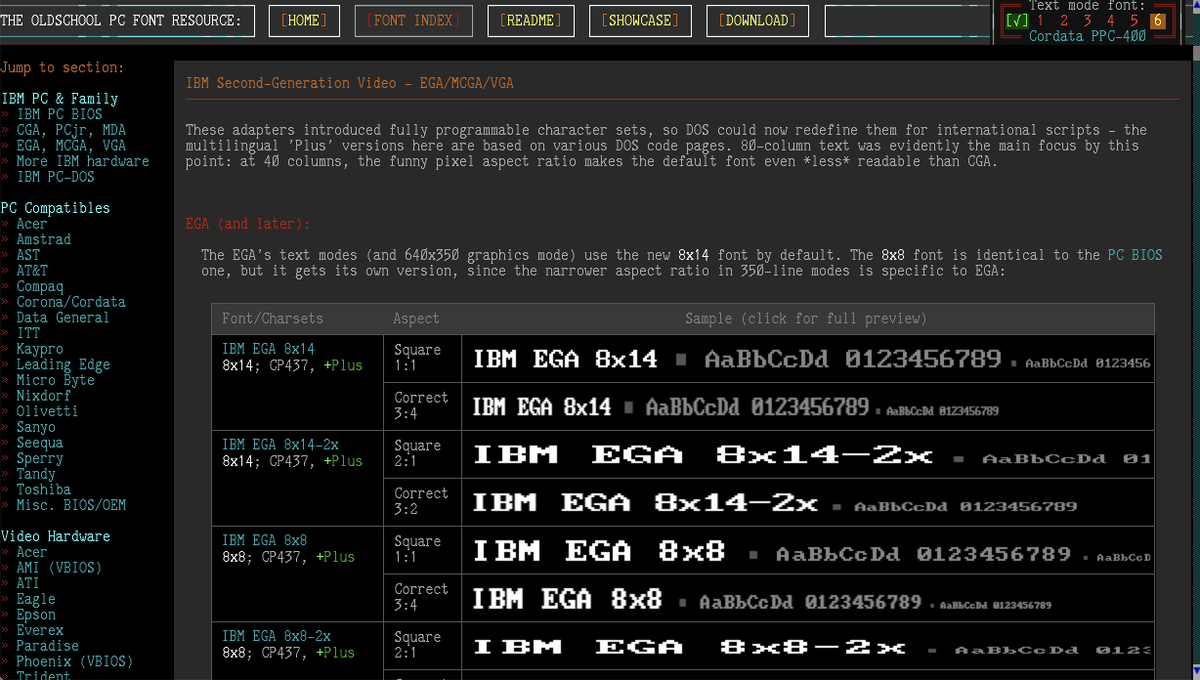Preview IBM EGA 8x14-2x Correct 3:2 sample
Viewport: 1200px width, 680px height.
point(808,502)
